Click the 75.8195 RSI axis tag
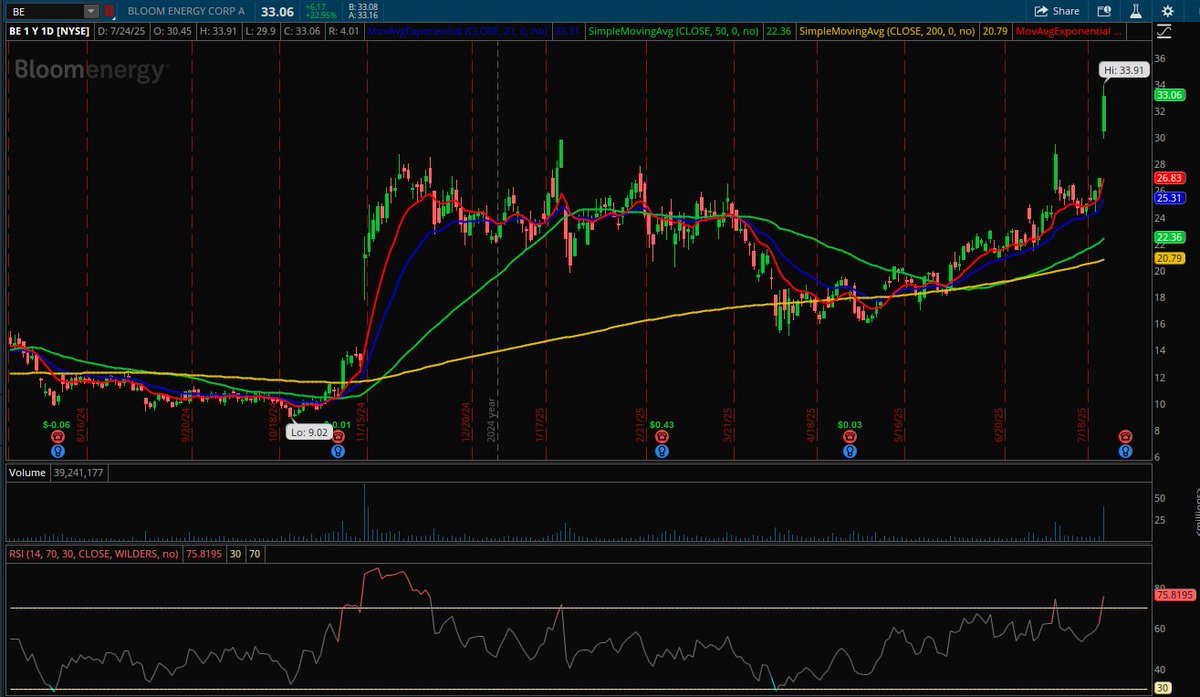 pos(1174,595)
